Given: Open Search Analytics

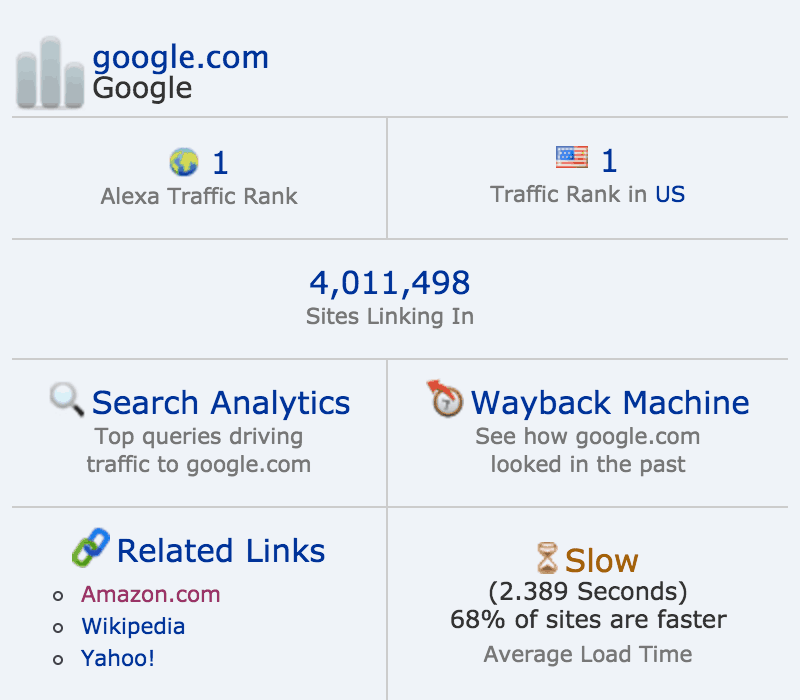Looking at the screenshot, I should tap(221, 403).
